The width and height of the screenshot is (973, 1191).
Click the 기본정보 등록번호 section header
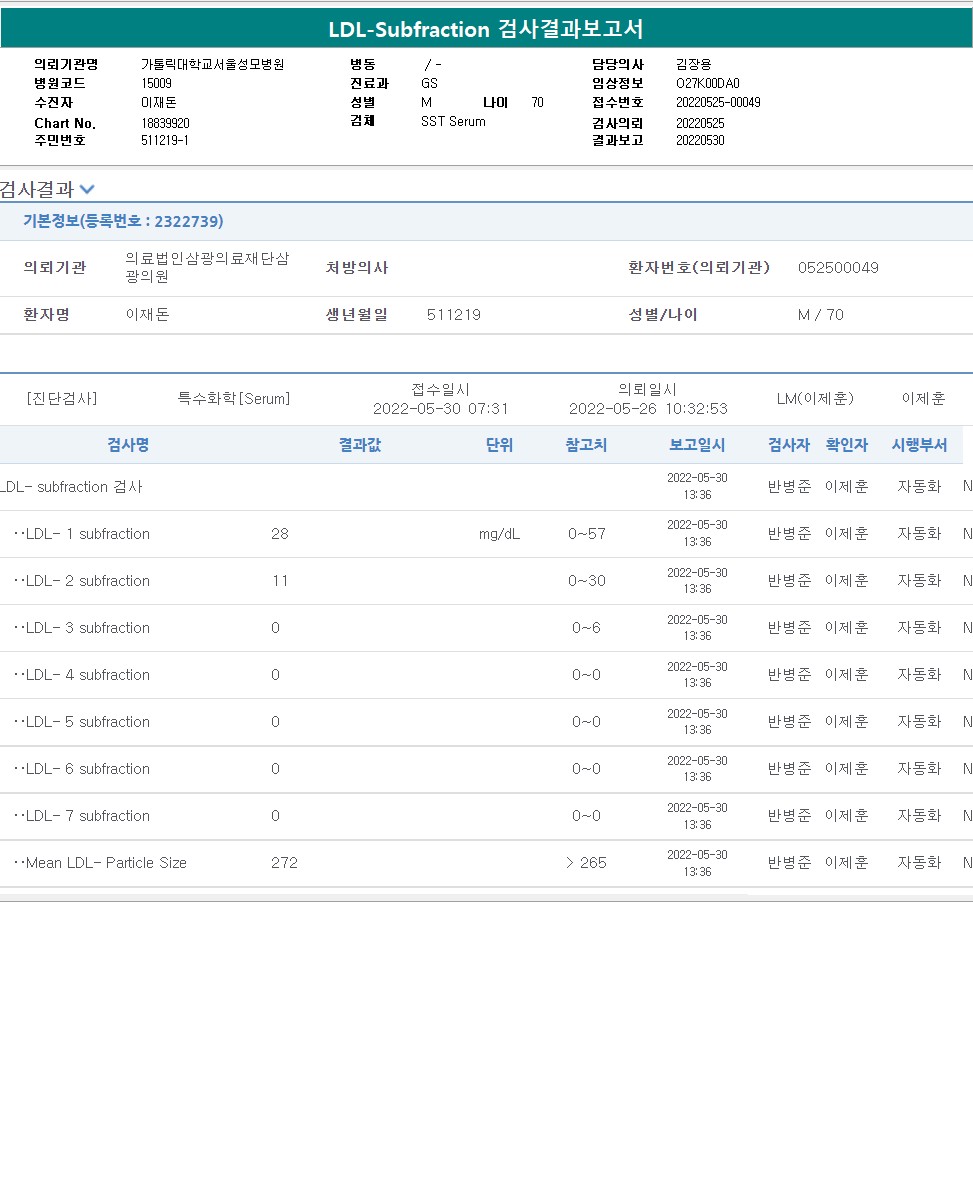[x=123, y=221]
